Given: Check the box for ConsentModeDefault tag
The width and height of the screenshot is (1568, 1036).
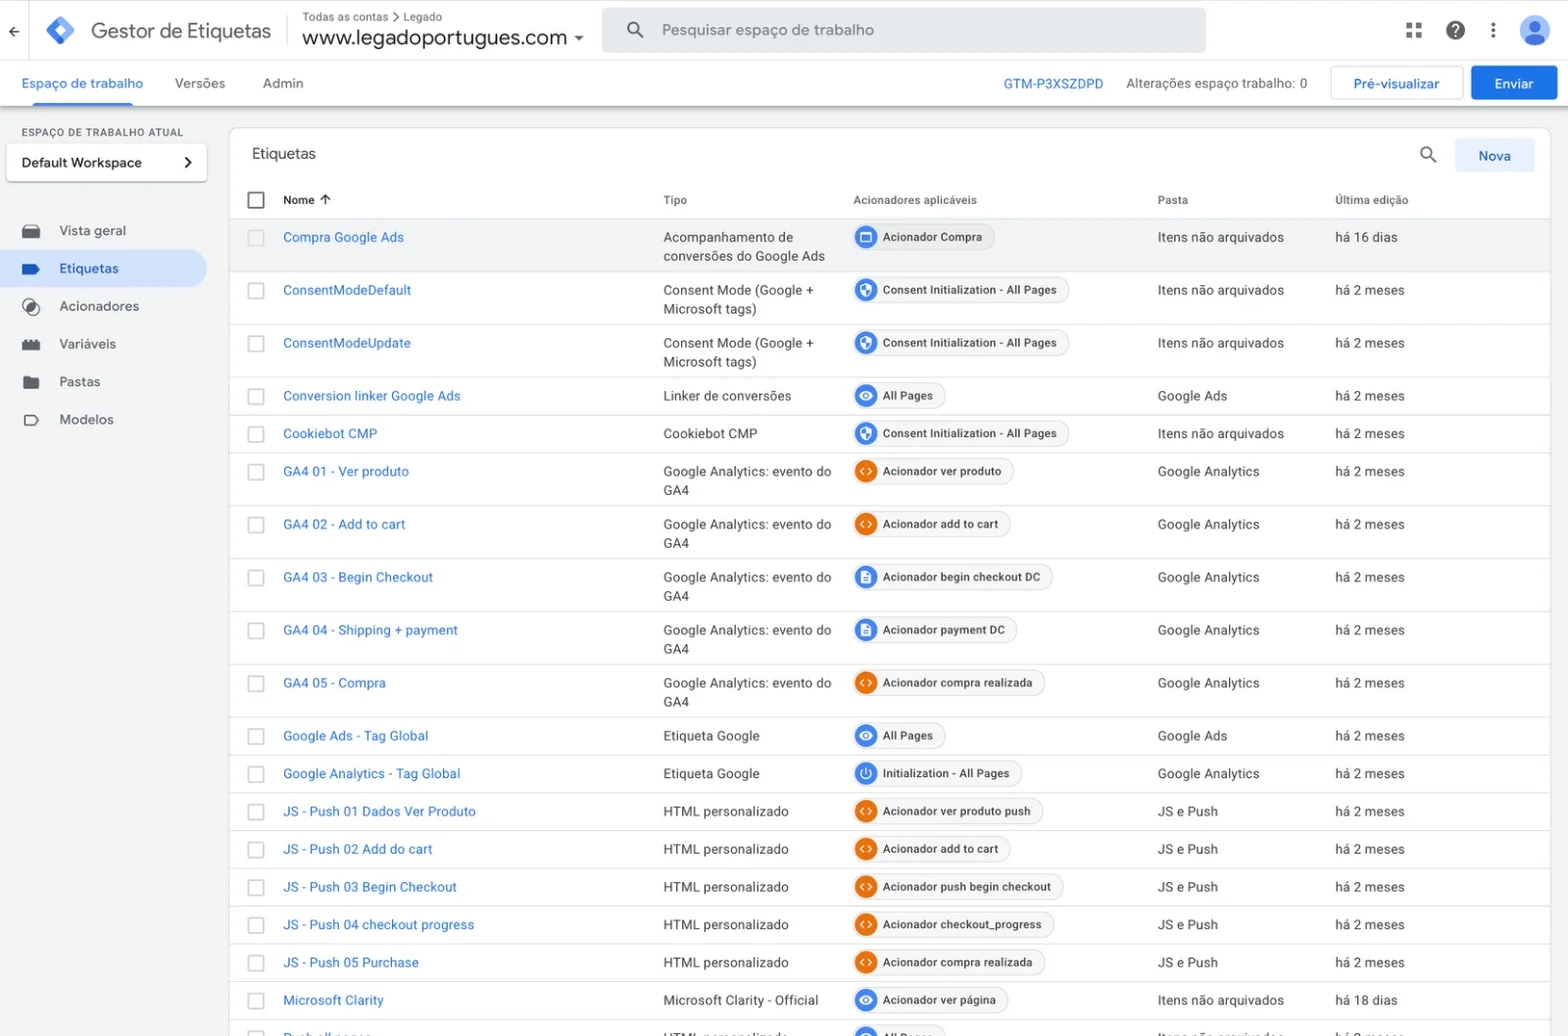Looking at the screenshot, I should point(256,291).
